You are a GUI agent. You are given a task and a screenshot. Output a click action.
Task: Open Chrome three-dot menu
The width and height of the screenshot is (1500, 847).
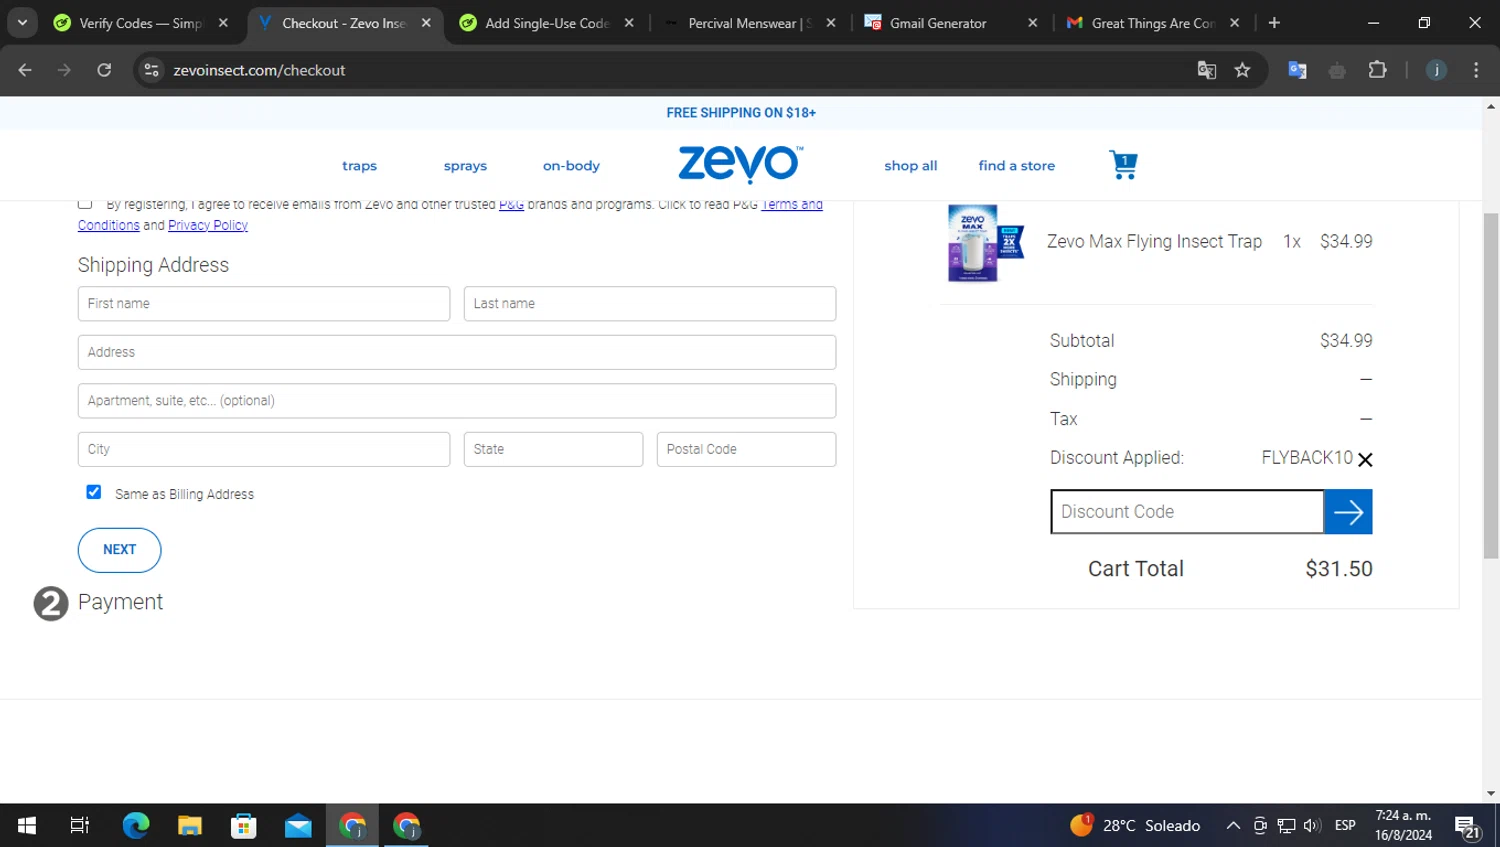point(1476,70)
